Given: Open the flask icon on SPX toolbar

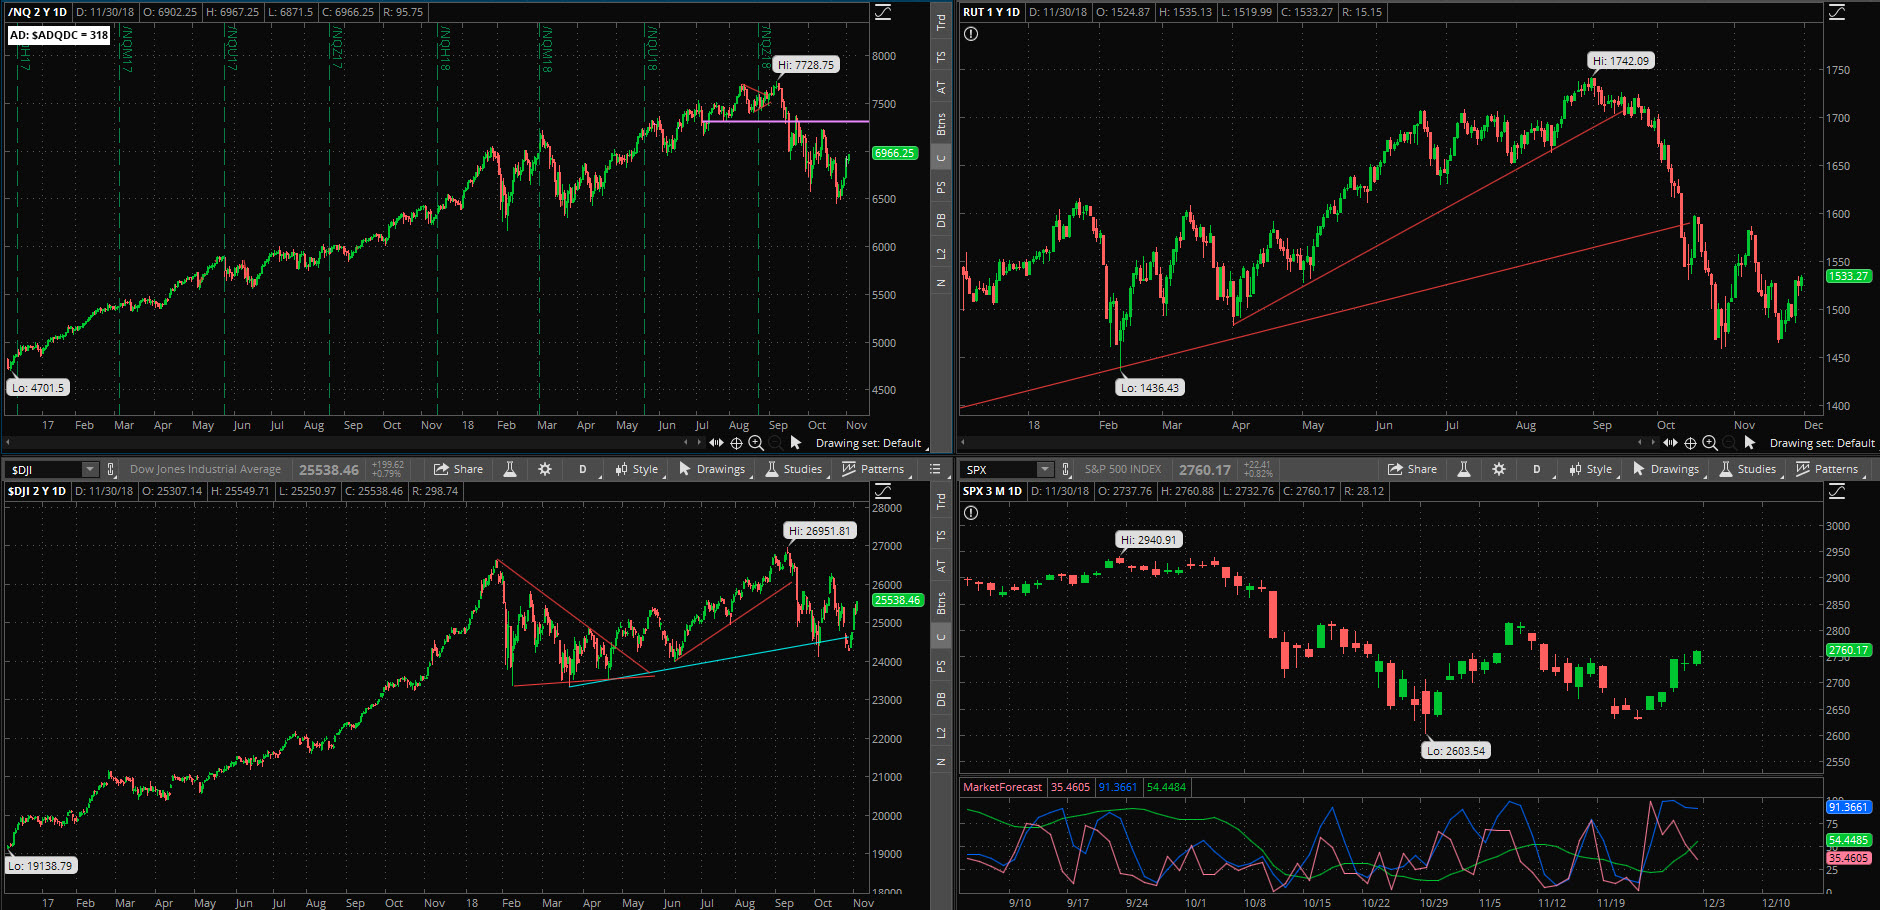Looking at the screenshot, I should [1464, 469].
